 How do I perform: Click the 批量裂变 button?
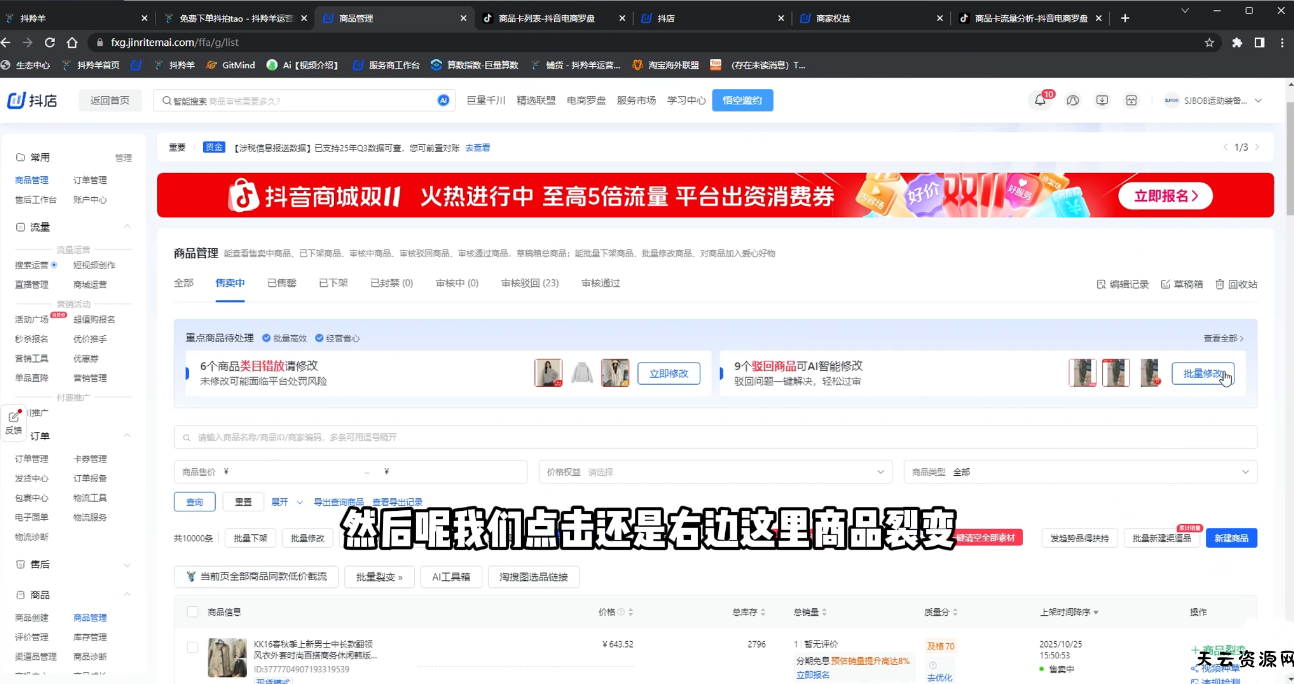[x=379, y=577]
